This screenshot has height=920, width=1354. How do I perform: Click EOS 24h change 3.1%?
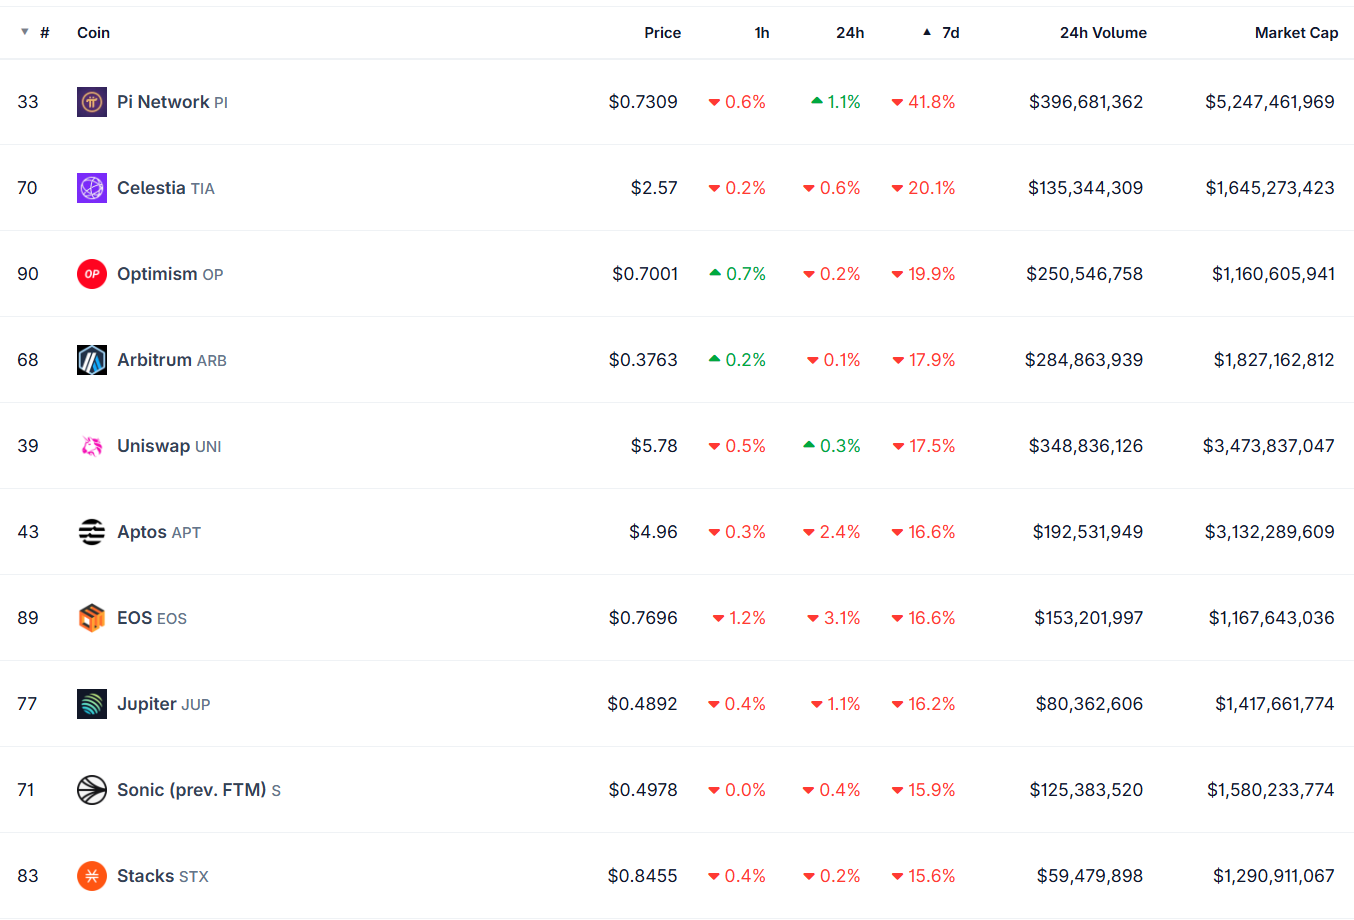click(834, 618)
